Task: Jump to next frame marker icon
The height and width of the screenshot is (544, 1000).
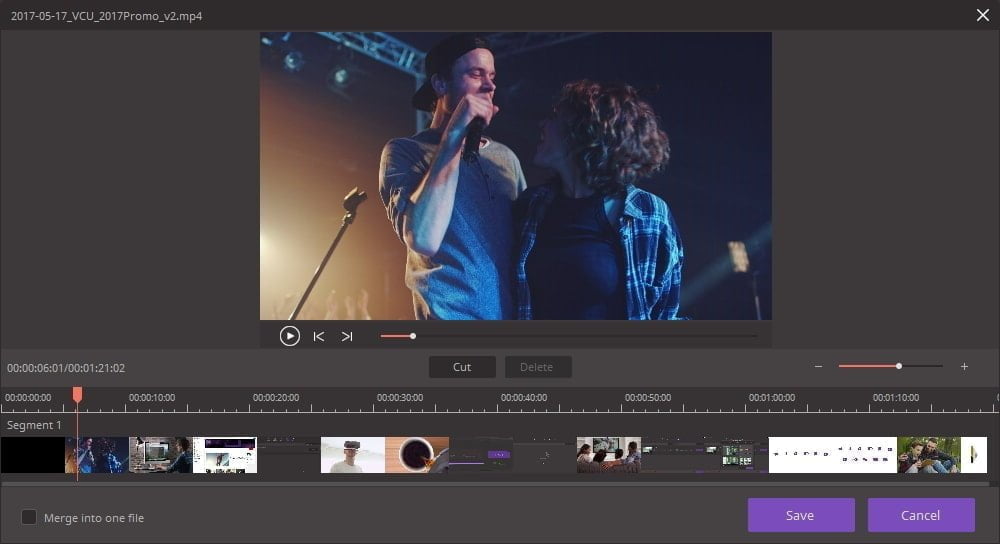Action: (x=347, y=336)
